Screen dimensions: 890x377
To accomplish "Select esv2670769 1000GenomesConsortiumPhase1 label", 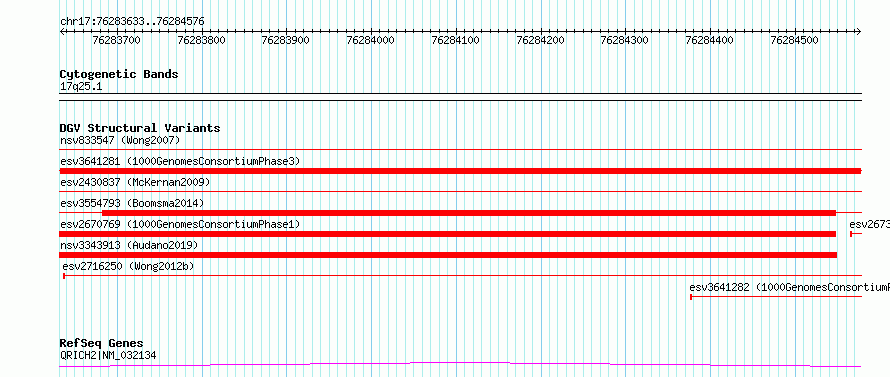I will point(180,224).
